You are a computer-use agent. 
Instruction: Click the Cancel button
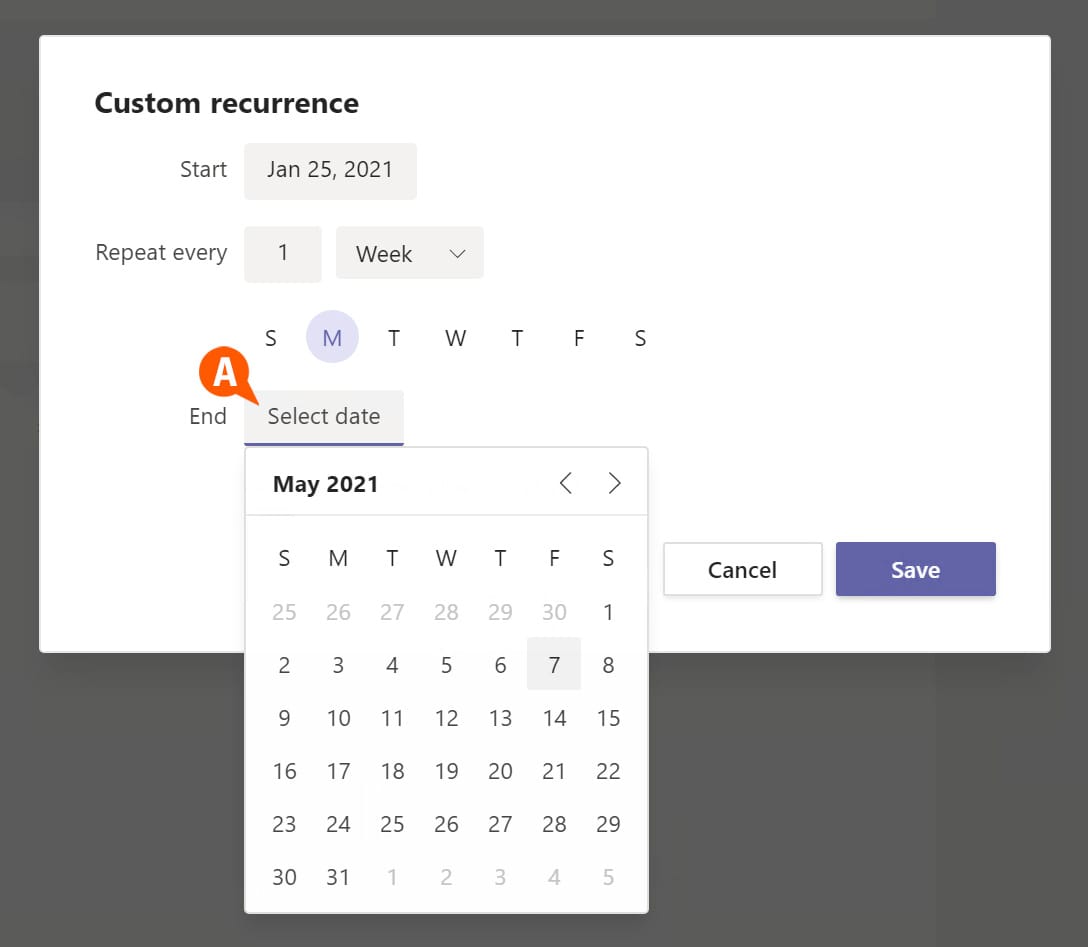[742, 570]
